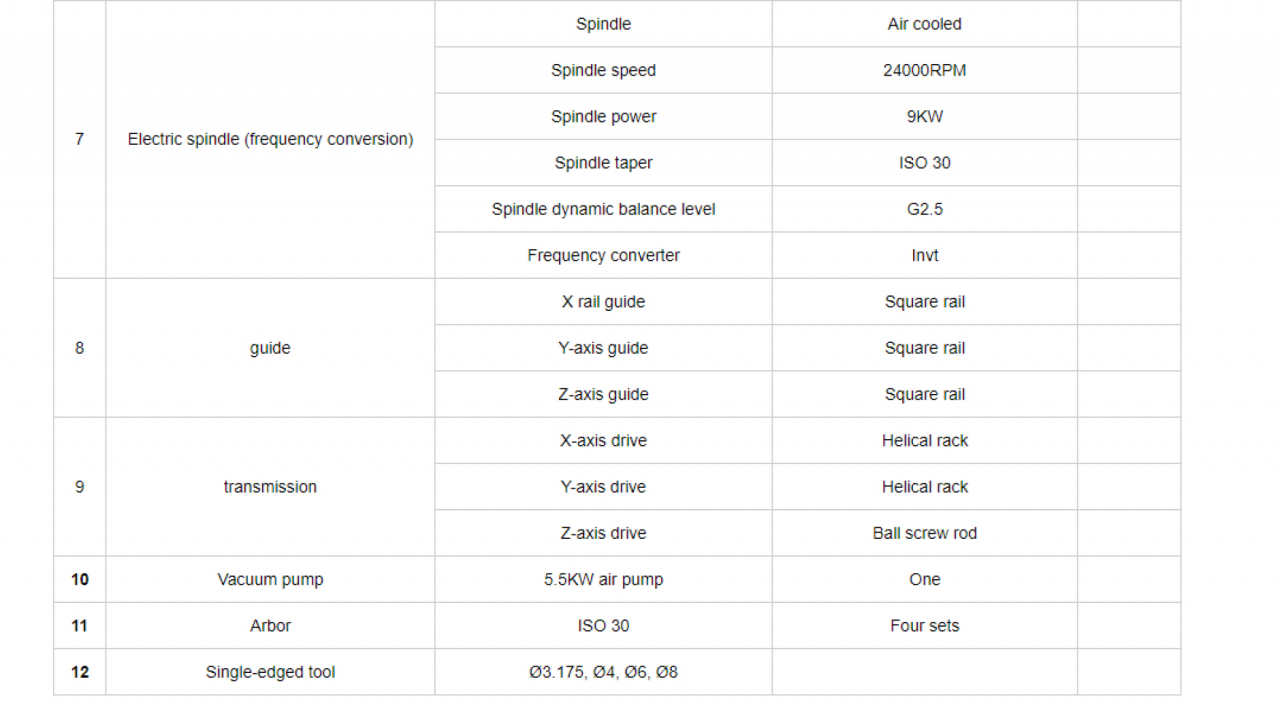
Task: Click the "Air cooled" spindle value cell
Action: click(x=924, y=24)
